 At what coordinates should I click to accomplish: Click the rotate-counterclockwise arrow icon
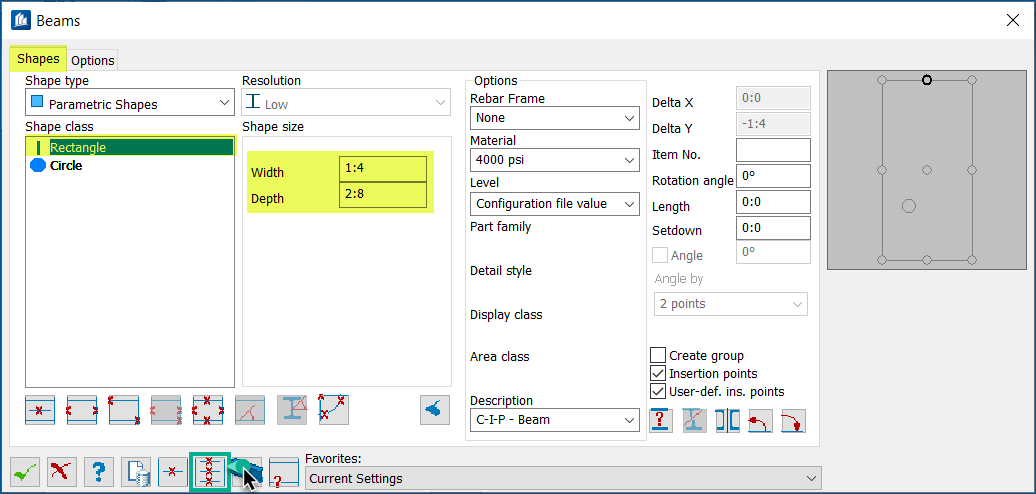(760, 421)
